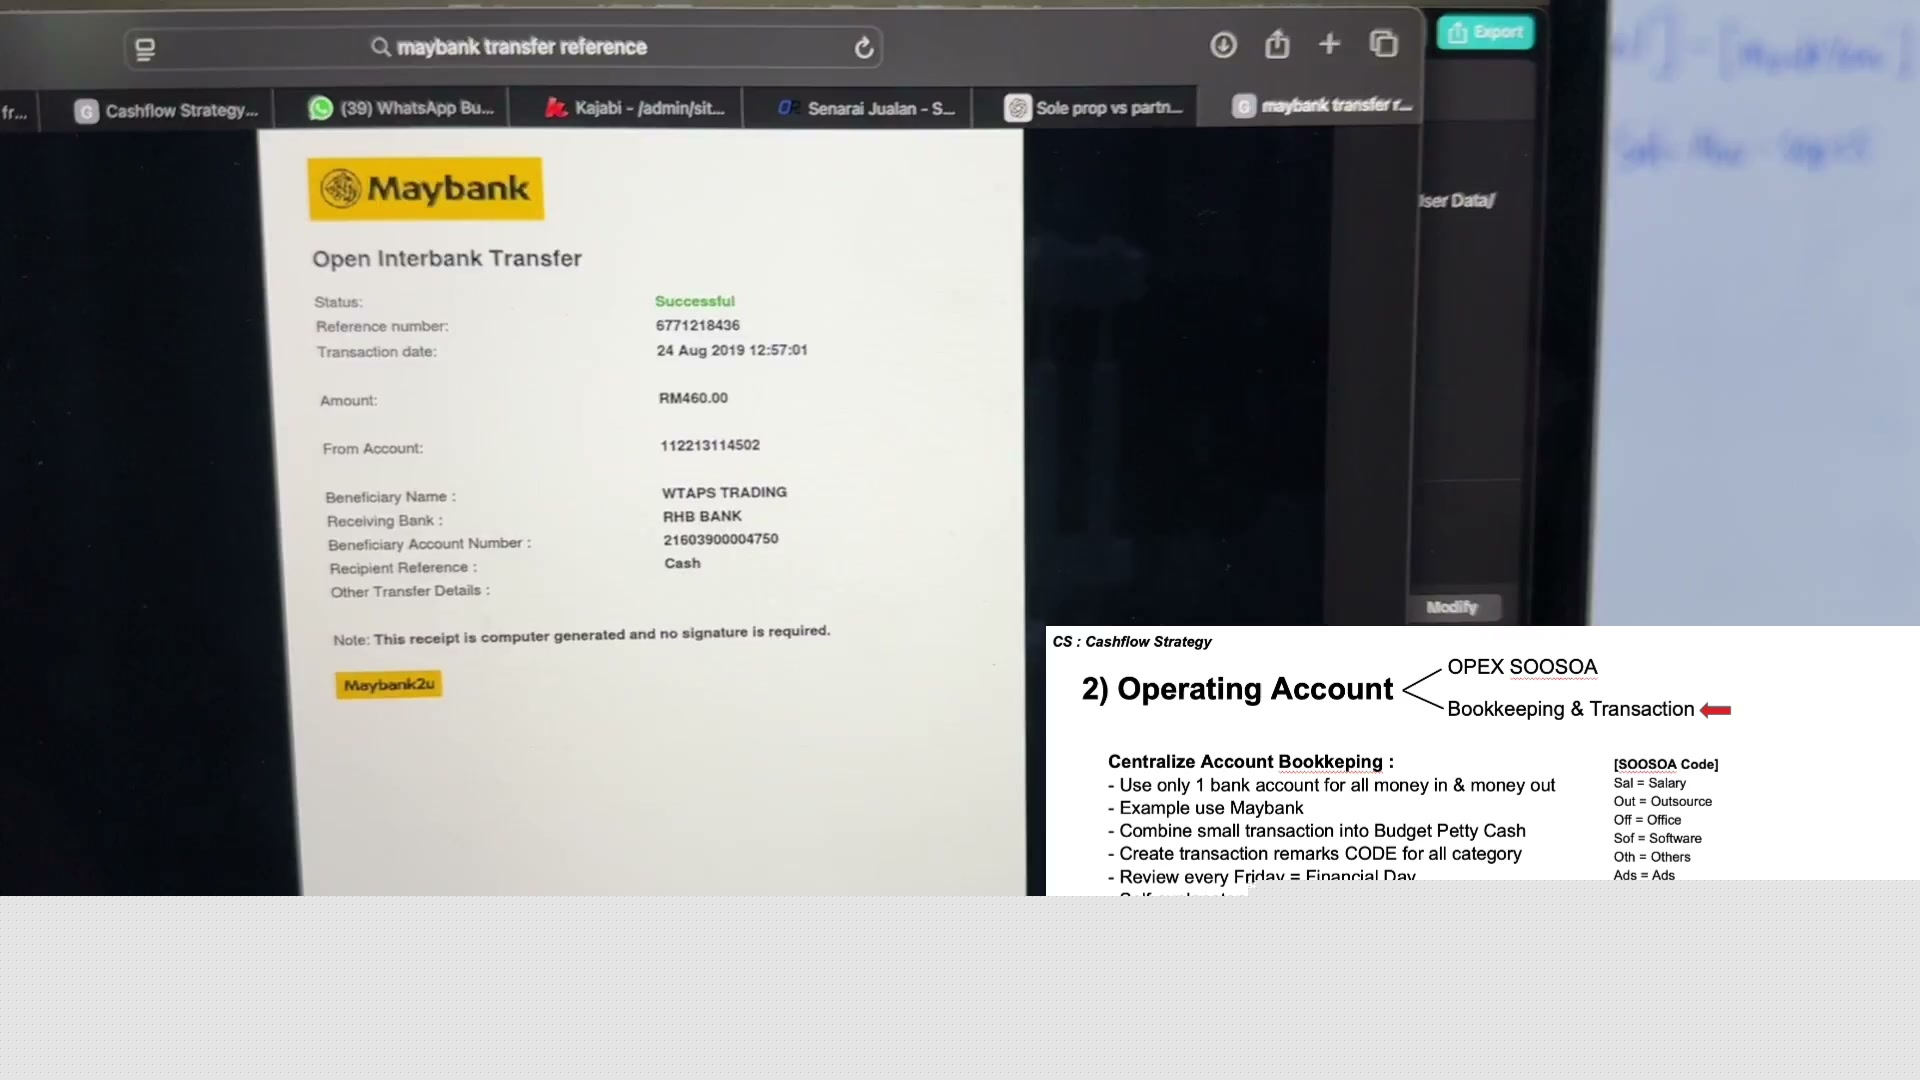Click the Example use Maybank bullet
The height and width of the screenshot is (1080, 1920).
(x=1206, y=808)
